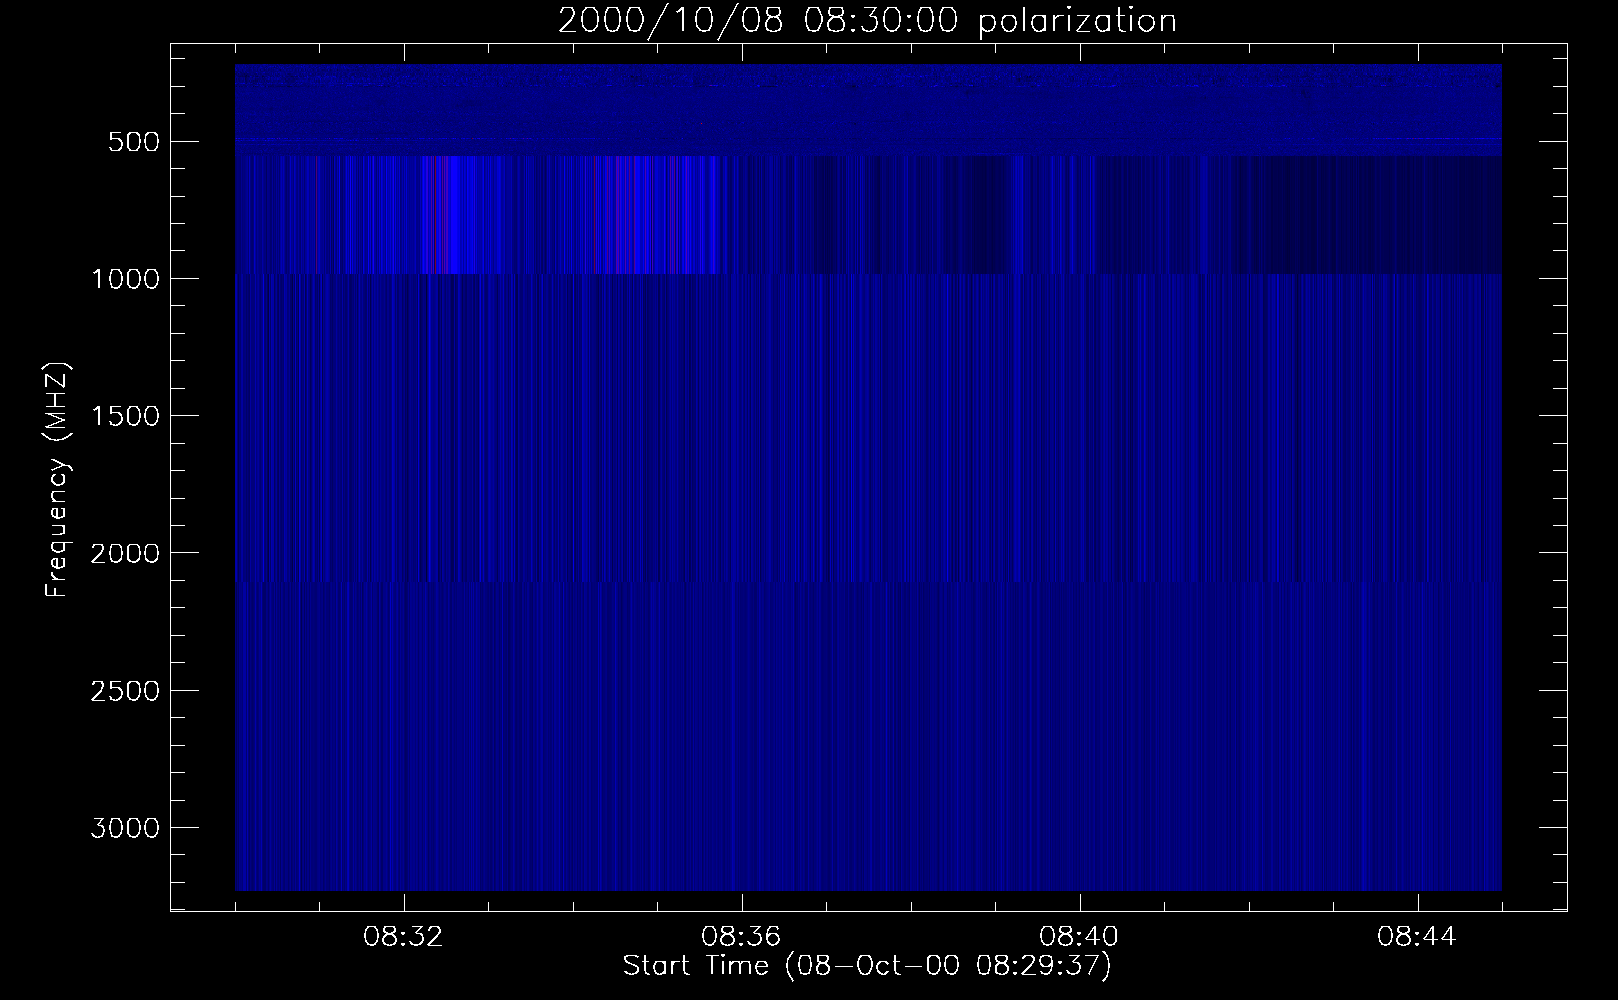Image resolution: width=1618 pixels, height=1000 pixels.
Task: Click the plot title '2000/10/08 08:30:00 polarization'
Action: click(867, 21)
